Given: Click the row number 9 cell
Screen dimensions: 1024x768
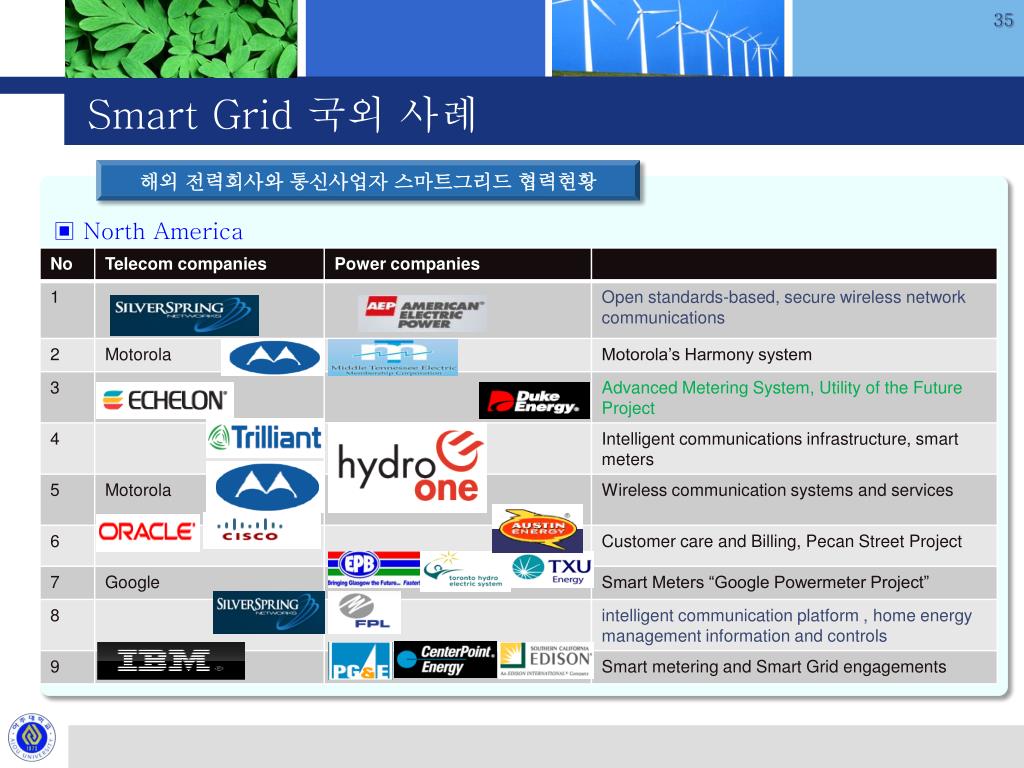Looking at the screenshot, I should [67, 667].
